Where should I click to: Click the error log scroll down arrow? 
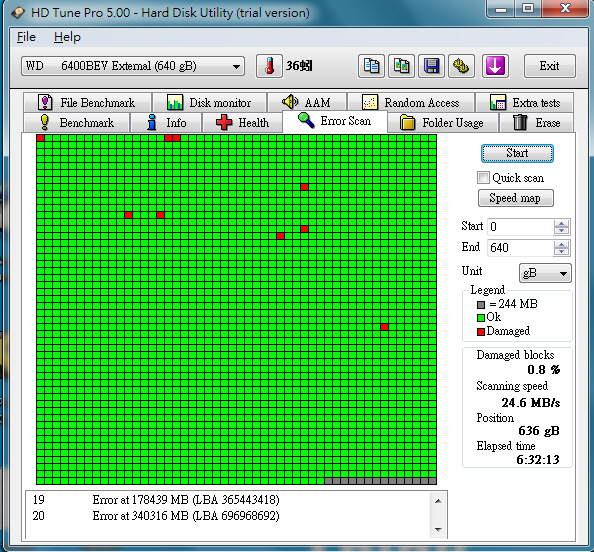pos(438,530)
